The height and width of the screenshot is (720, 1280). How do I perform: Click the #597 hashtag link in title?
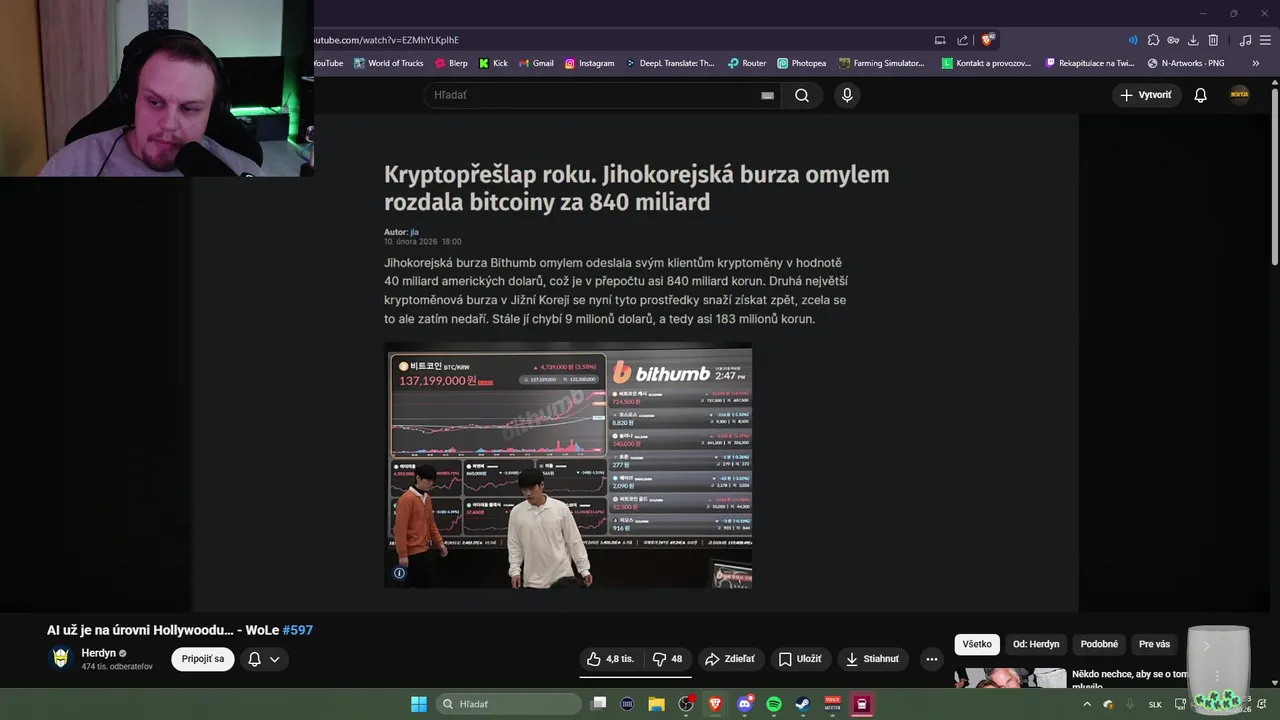click(298, 630)
